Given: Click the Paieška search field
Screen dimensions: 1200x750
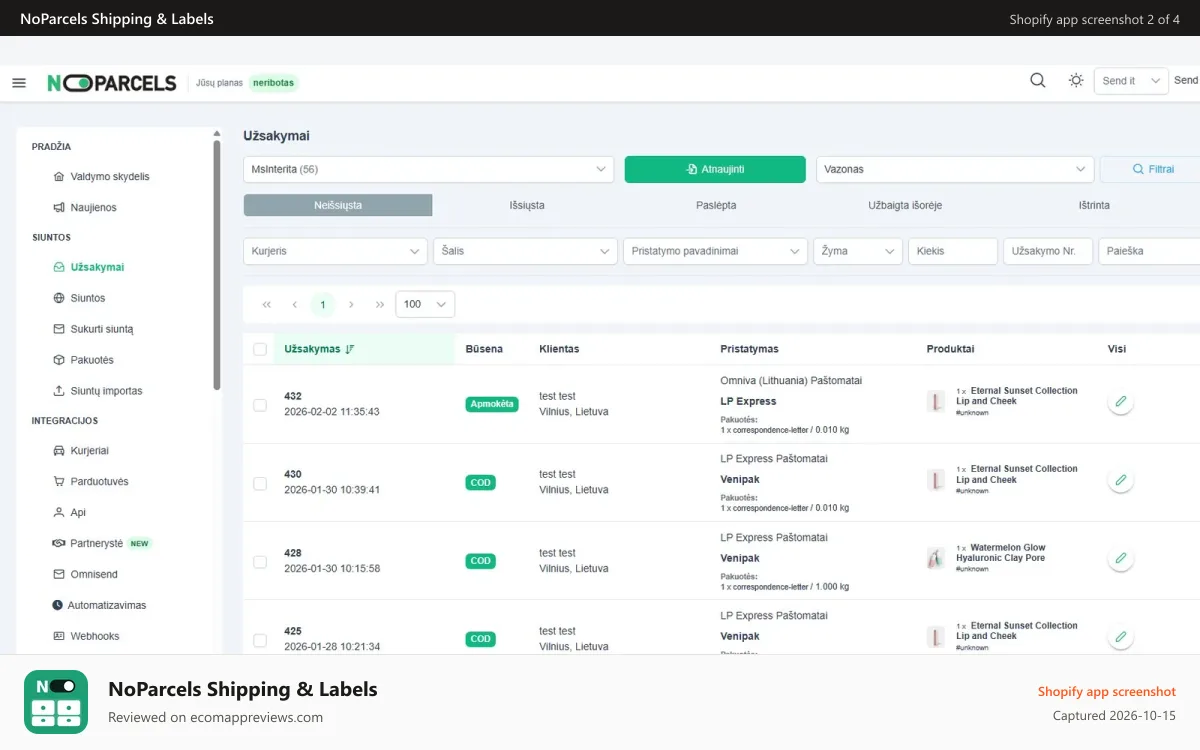Looking at the screenshot, I should tap(1149, 251).
